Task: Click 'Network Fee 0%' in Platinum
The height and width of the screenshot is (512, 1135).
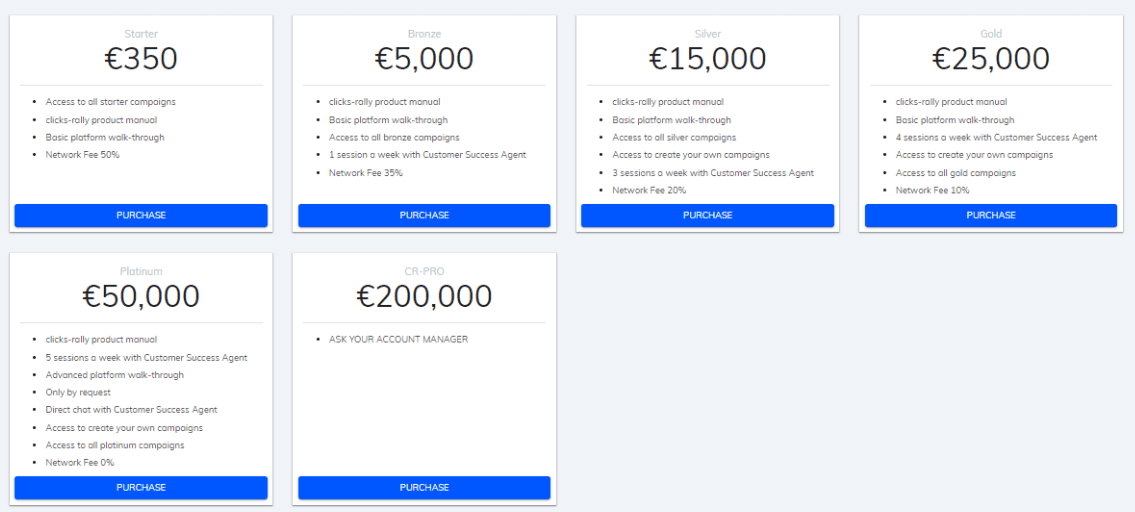Action: (x=80, y=463)
